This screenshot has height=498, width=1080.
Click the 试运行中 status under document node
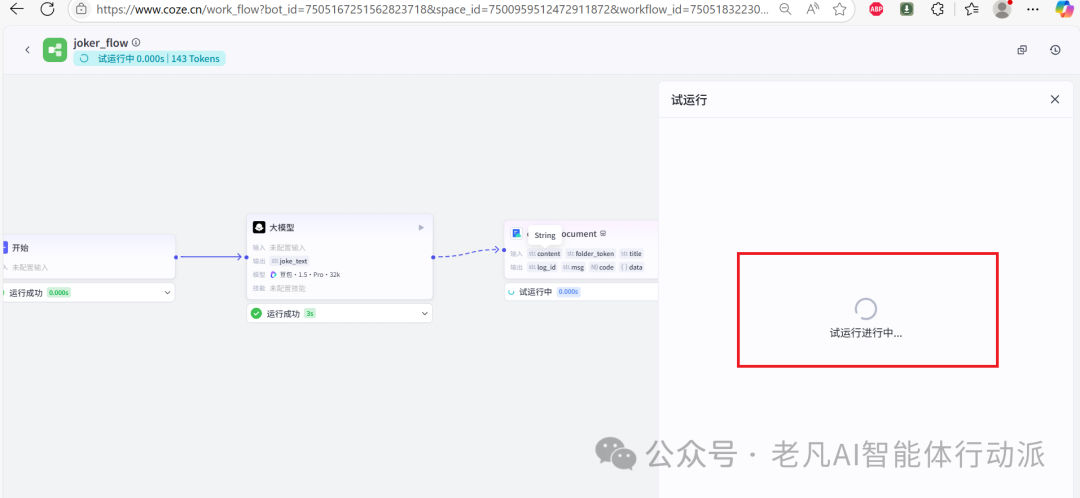tap(535, 292)
